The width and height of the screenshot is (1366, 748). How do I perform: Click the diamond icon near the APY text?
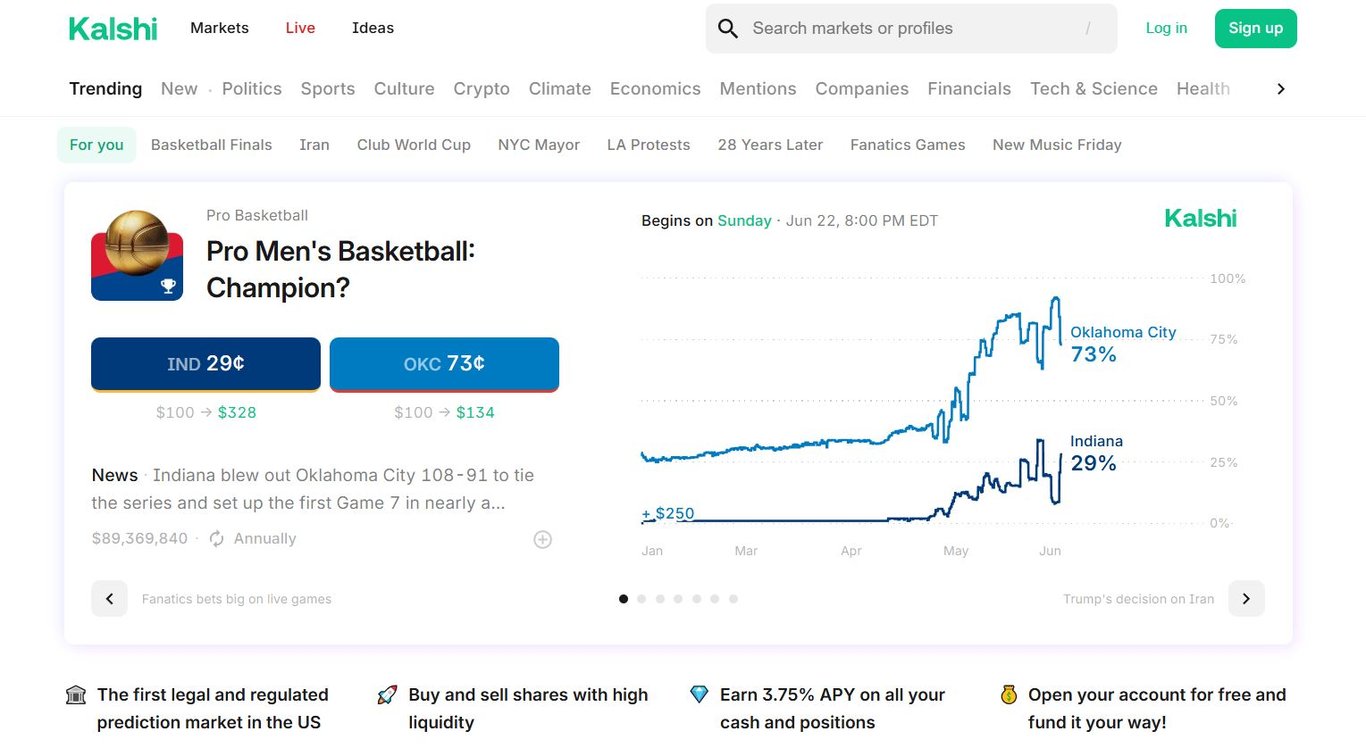pos(698,693)
